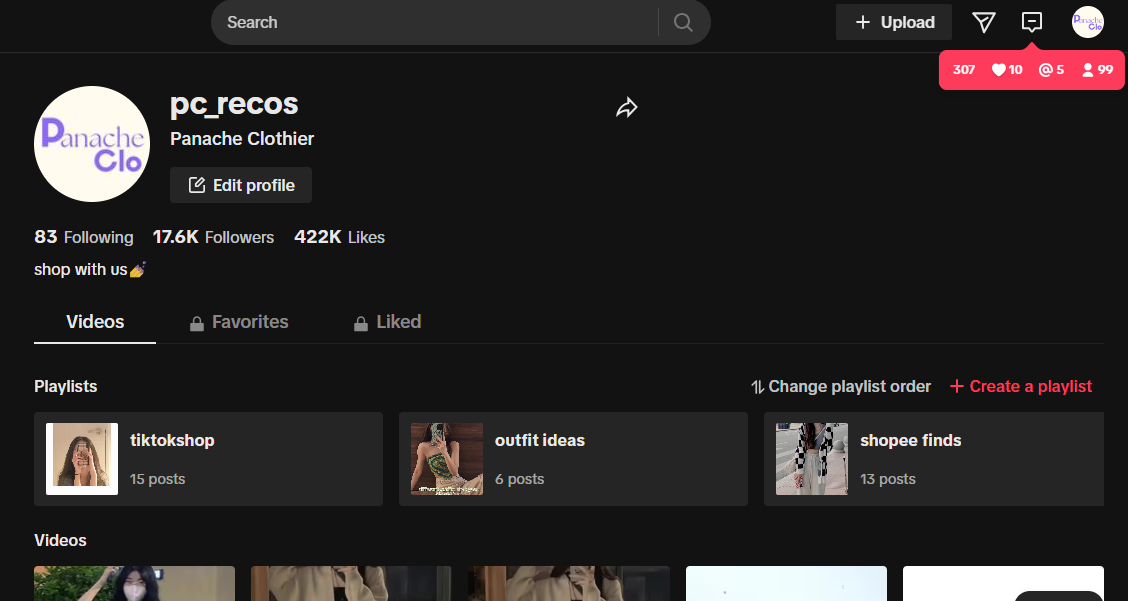
Task: Click the '15 posts' label
Action: 158,479
